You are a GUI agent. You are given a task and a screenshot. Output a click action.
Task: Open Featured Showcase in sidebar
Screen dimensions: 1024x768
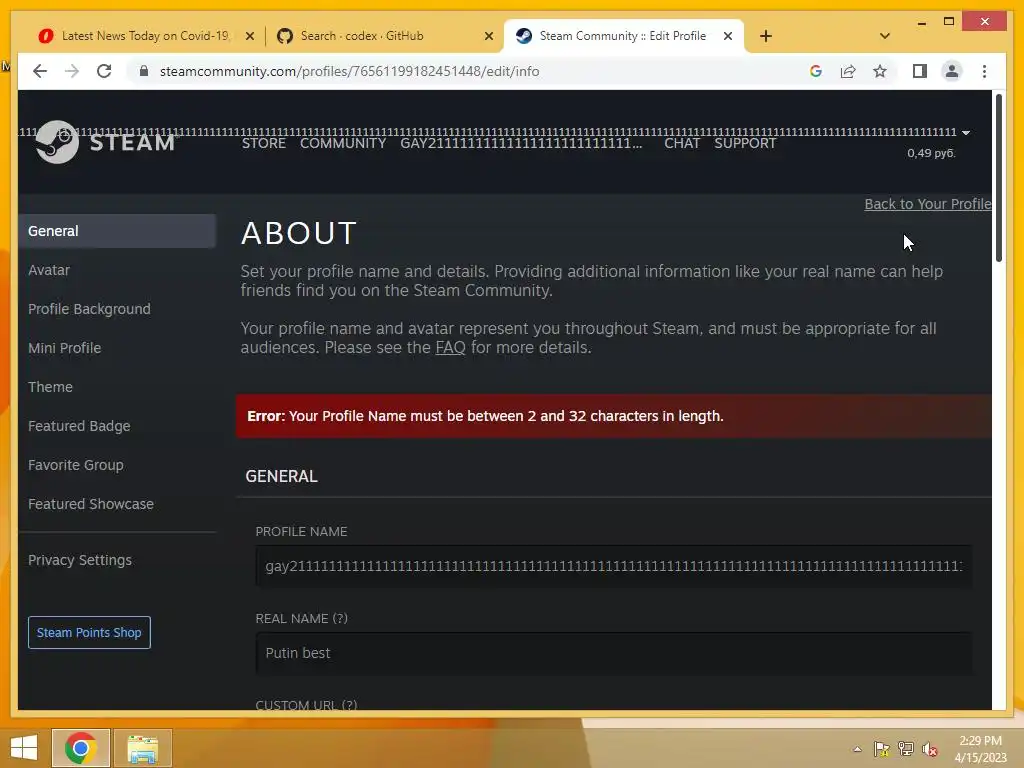pyautogui.click(x=91, y=504)
